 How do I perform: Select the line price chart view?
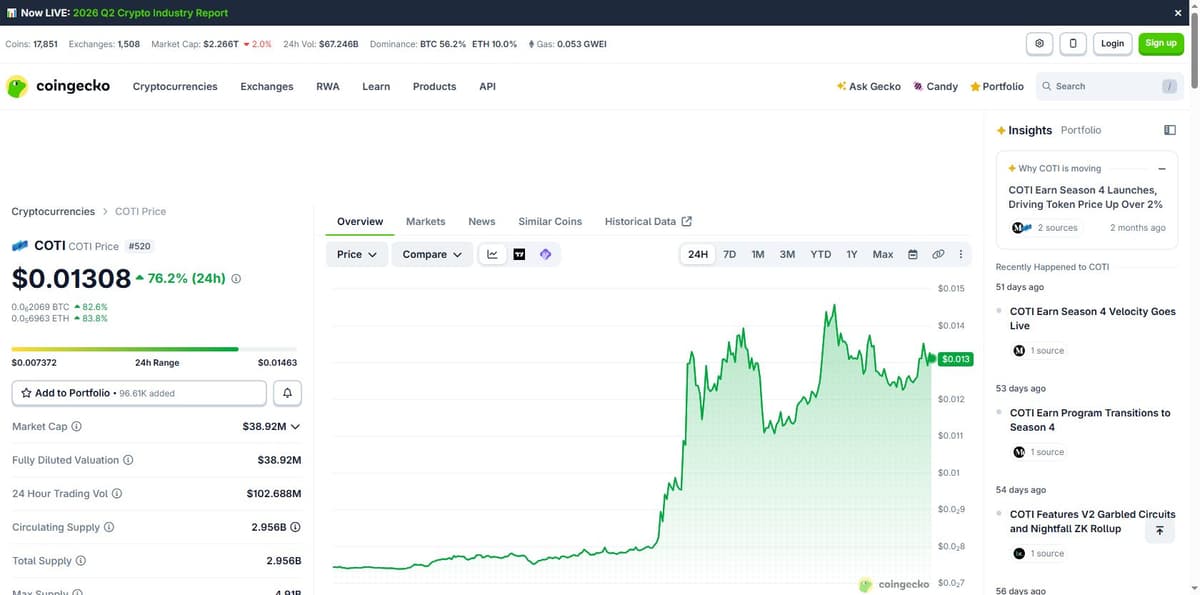(x=492, y=254)
